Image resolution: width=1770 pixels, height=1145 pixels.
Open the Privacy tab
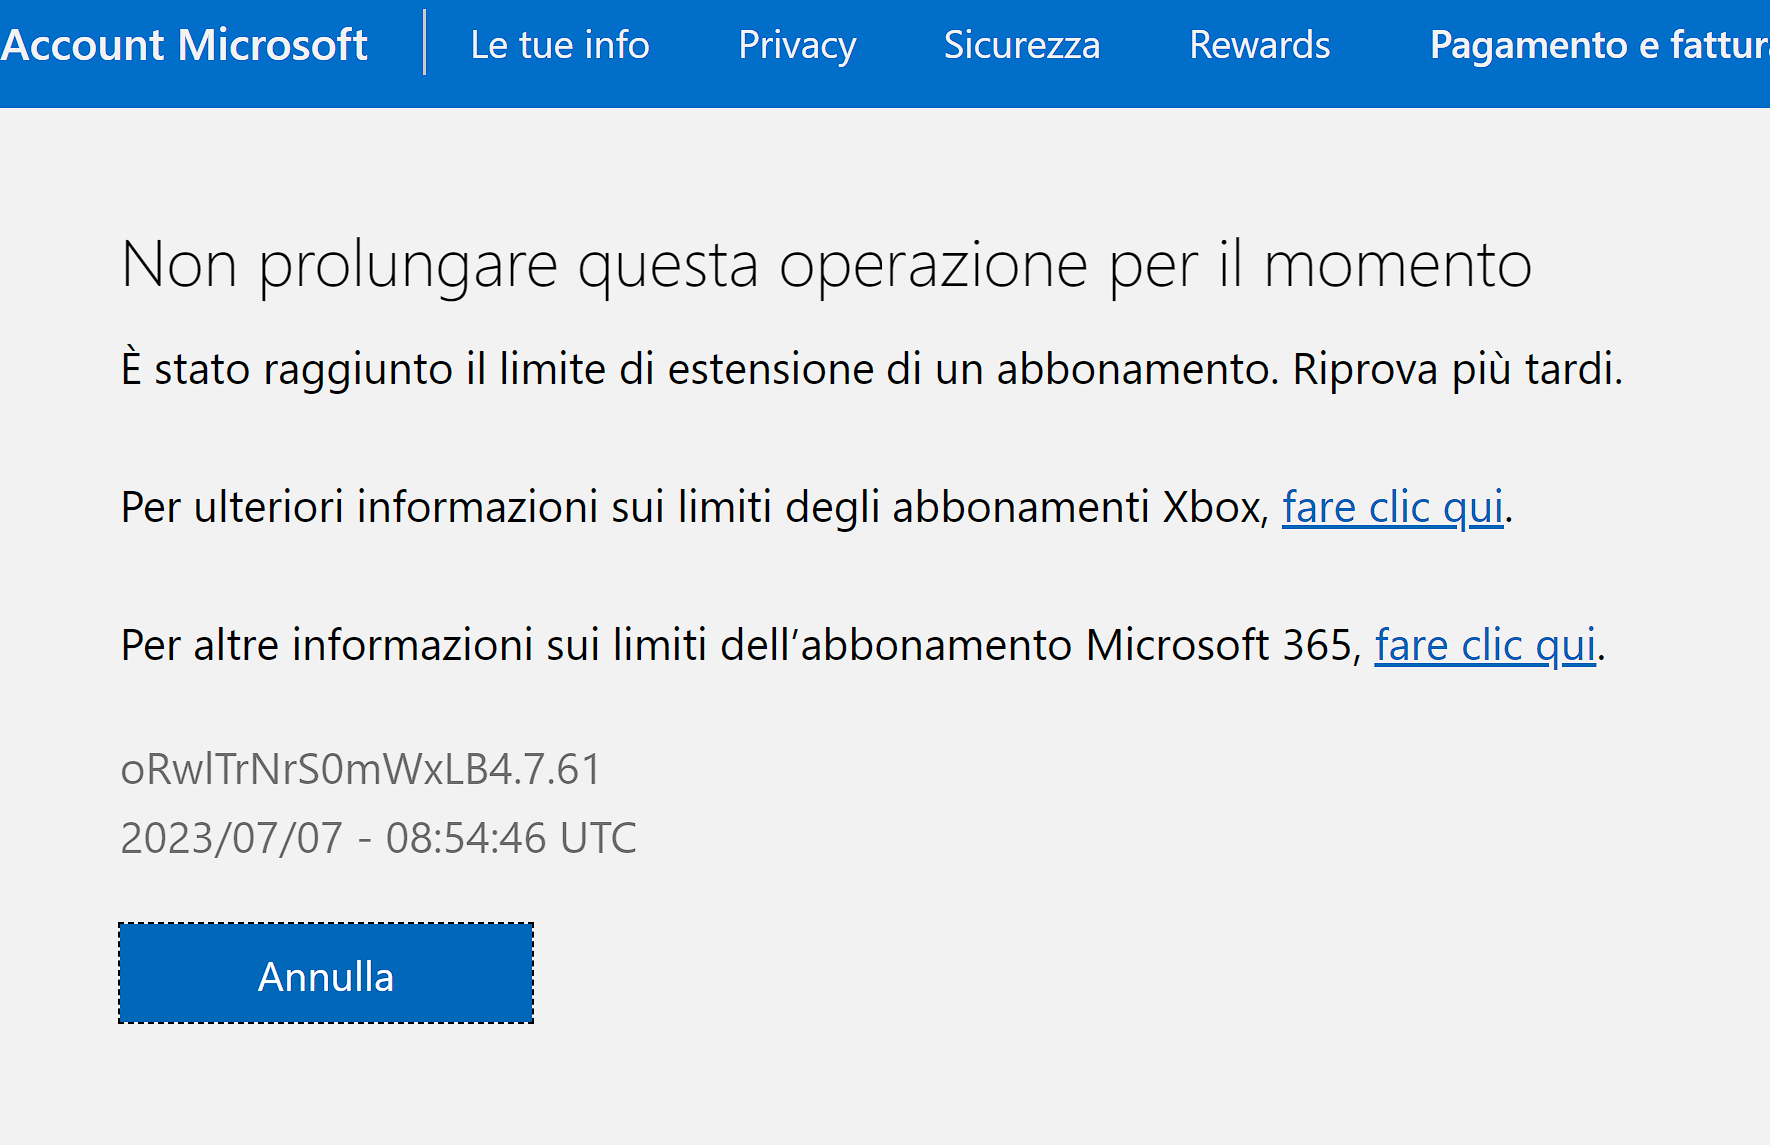pos(797,46)
